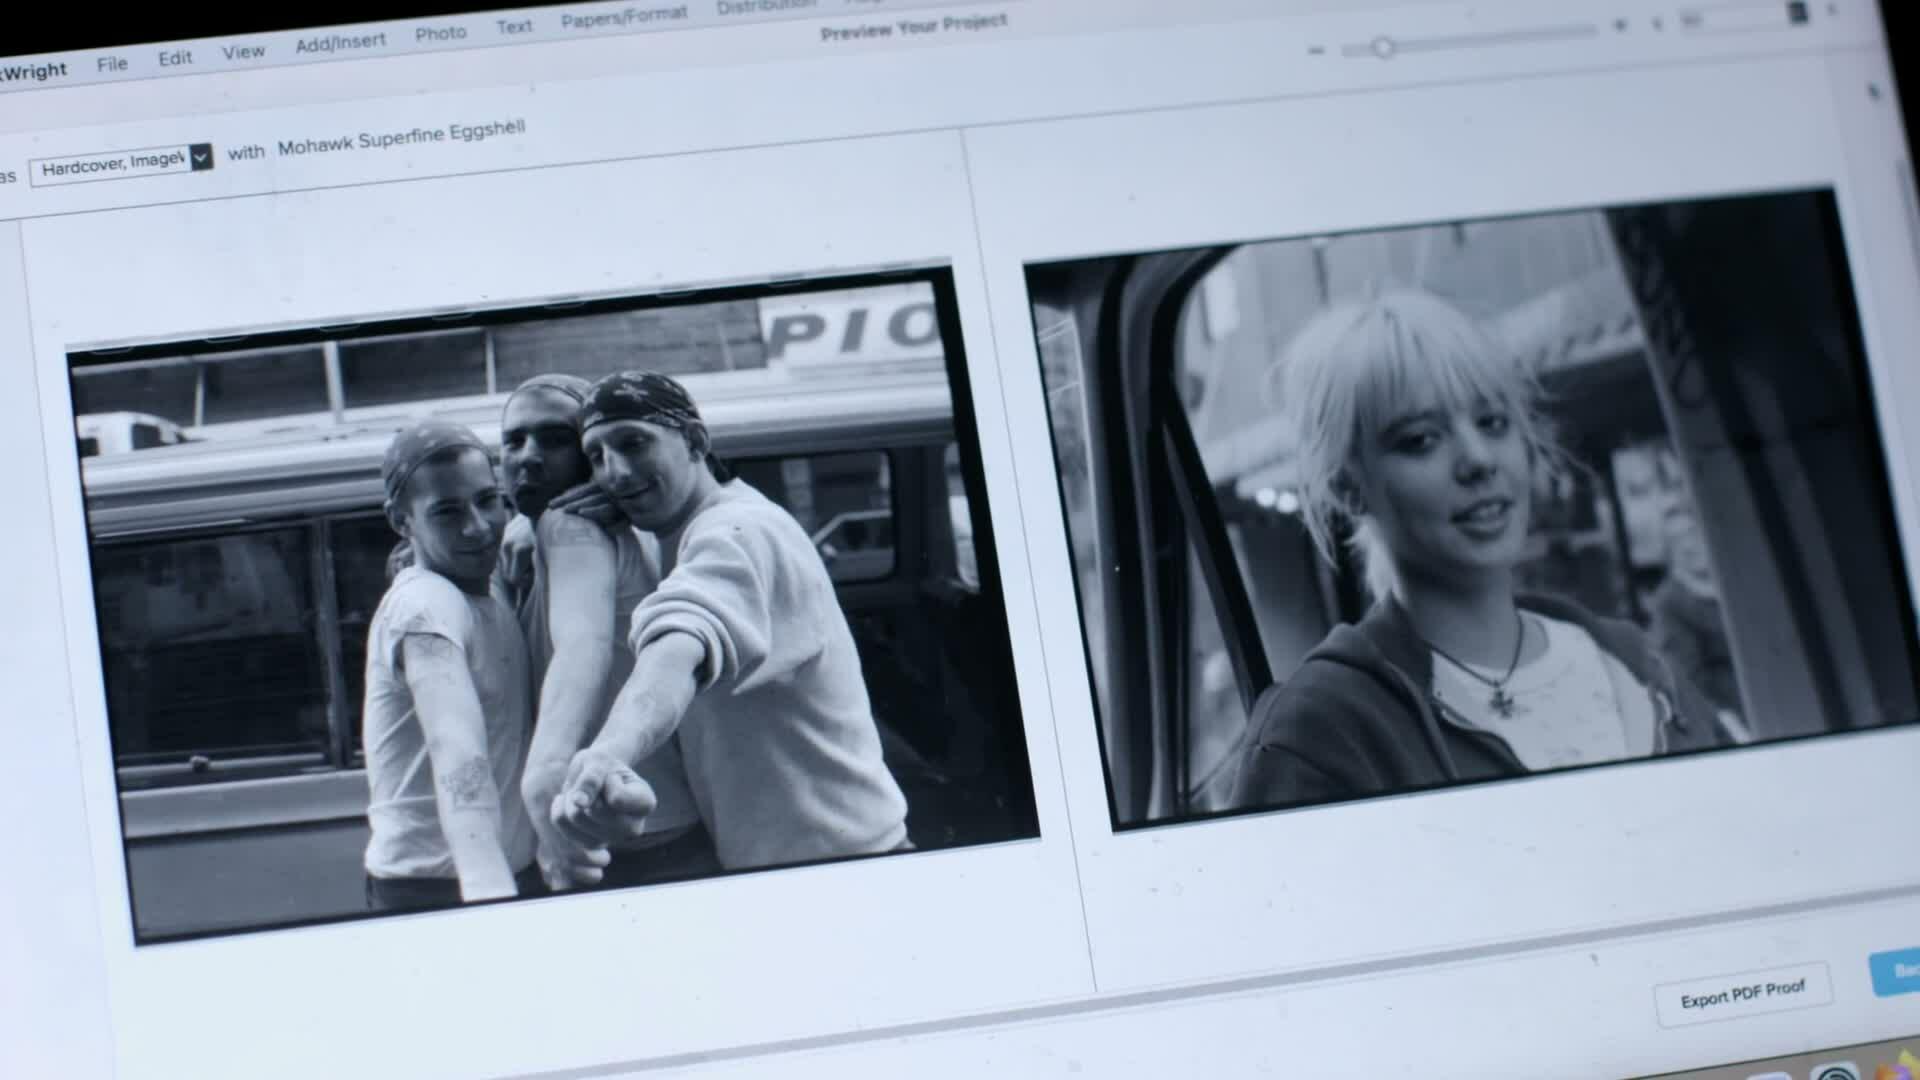This screenshot has height=1080, width=1920.
Task: Open the View menu
Action: (x=243, y=52)
